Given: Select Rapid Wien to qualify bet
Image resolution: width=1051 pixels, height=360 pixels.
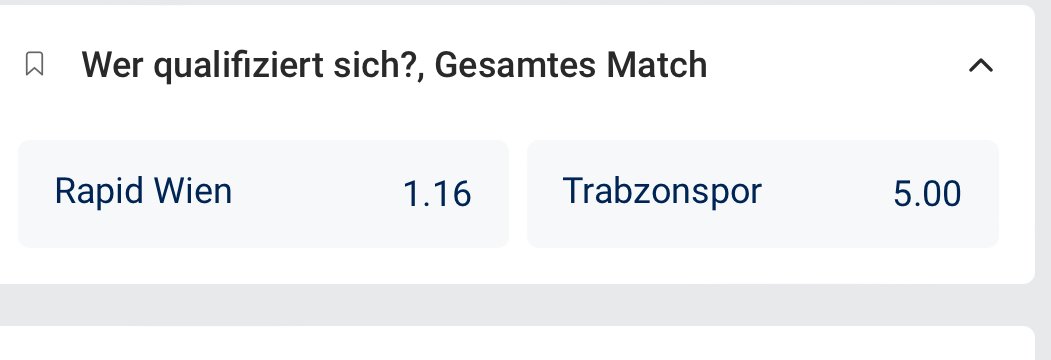Looking at the screenshot, I should (x=263, y=194).
